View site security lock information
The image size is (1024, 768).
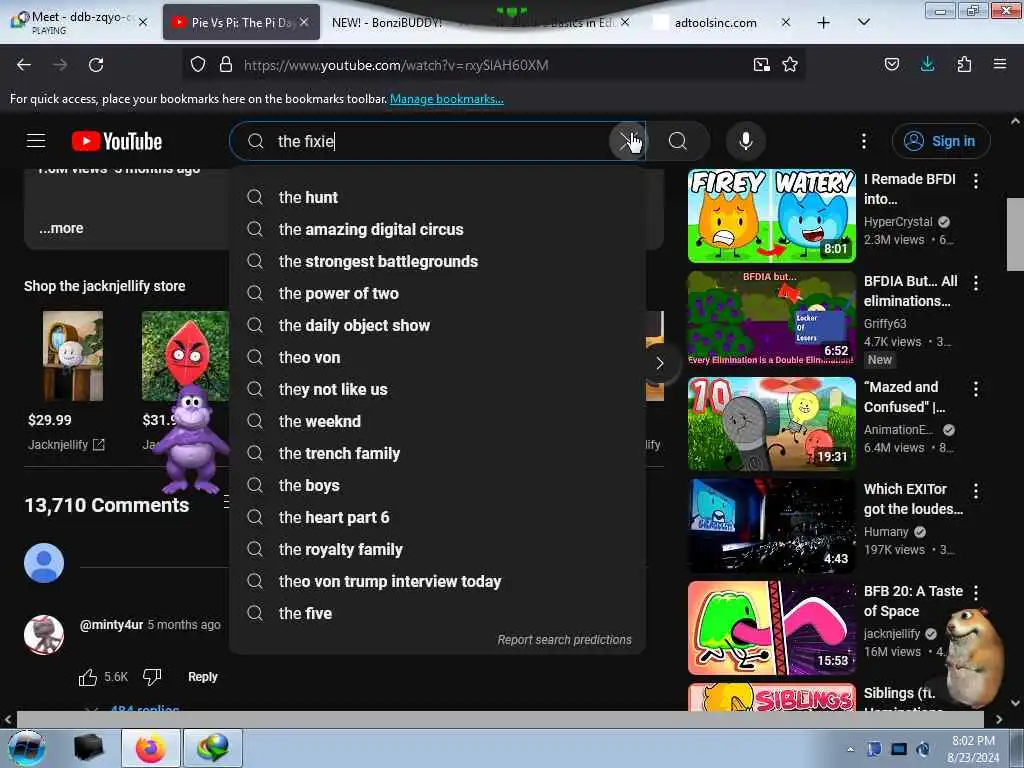tap(226, 65)
